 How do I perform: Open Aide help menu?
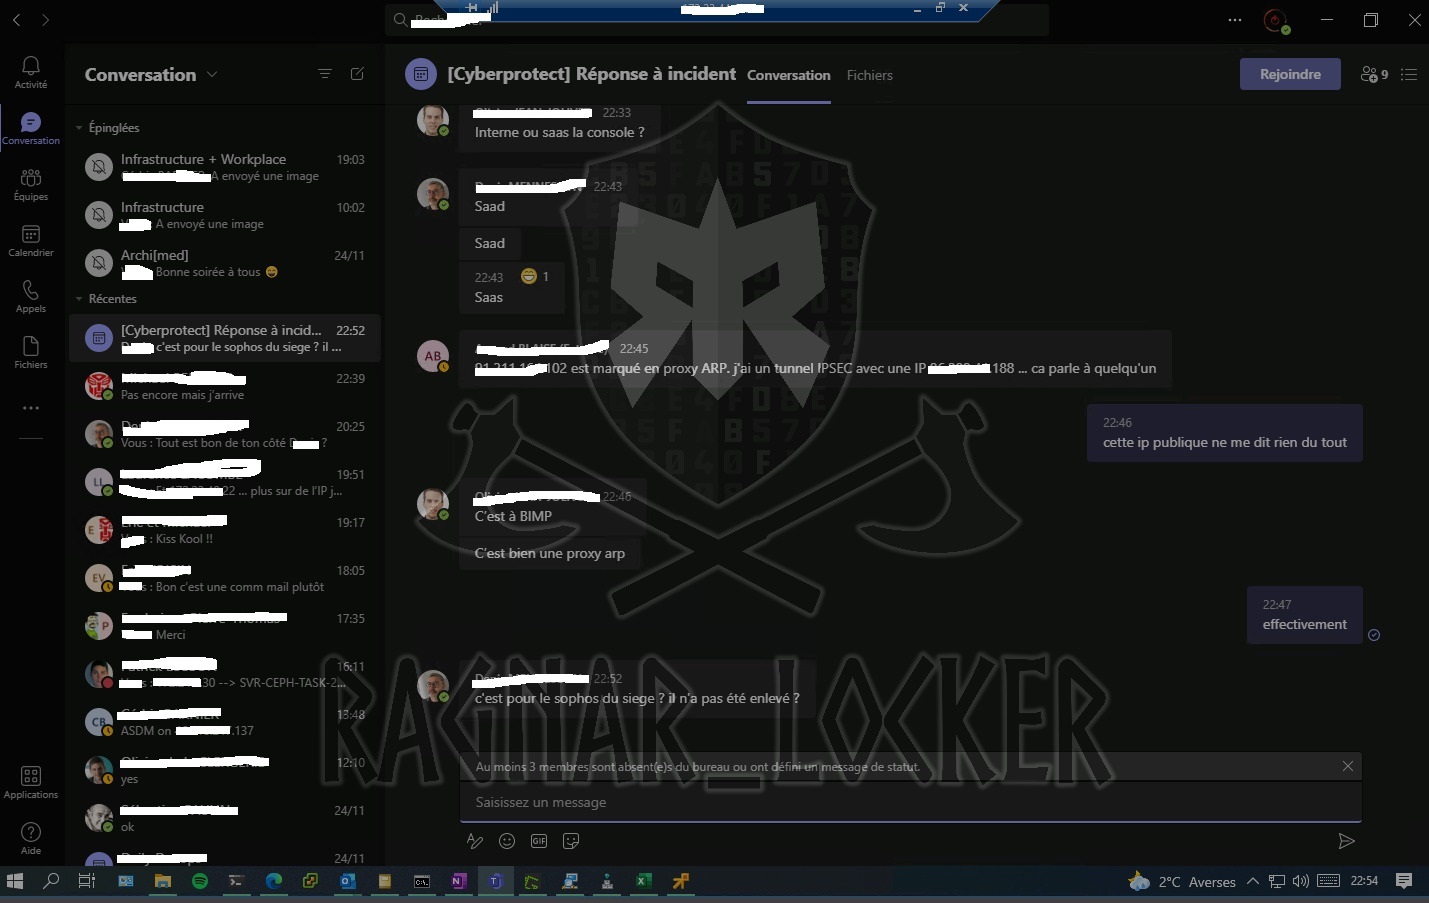pos(31,838)
